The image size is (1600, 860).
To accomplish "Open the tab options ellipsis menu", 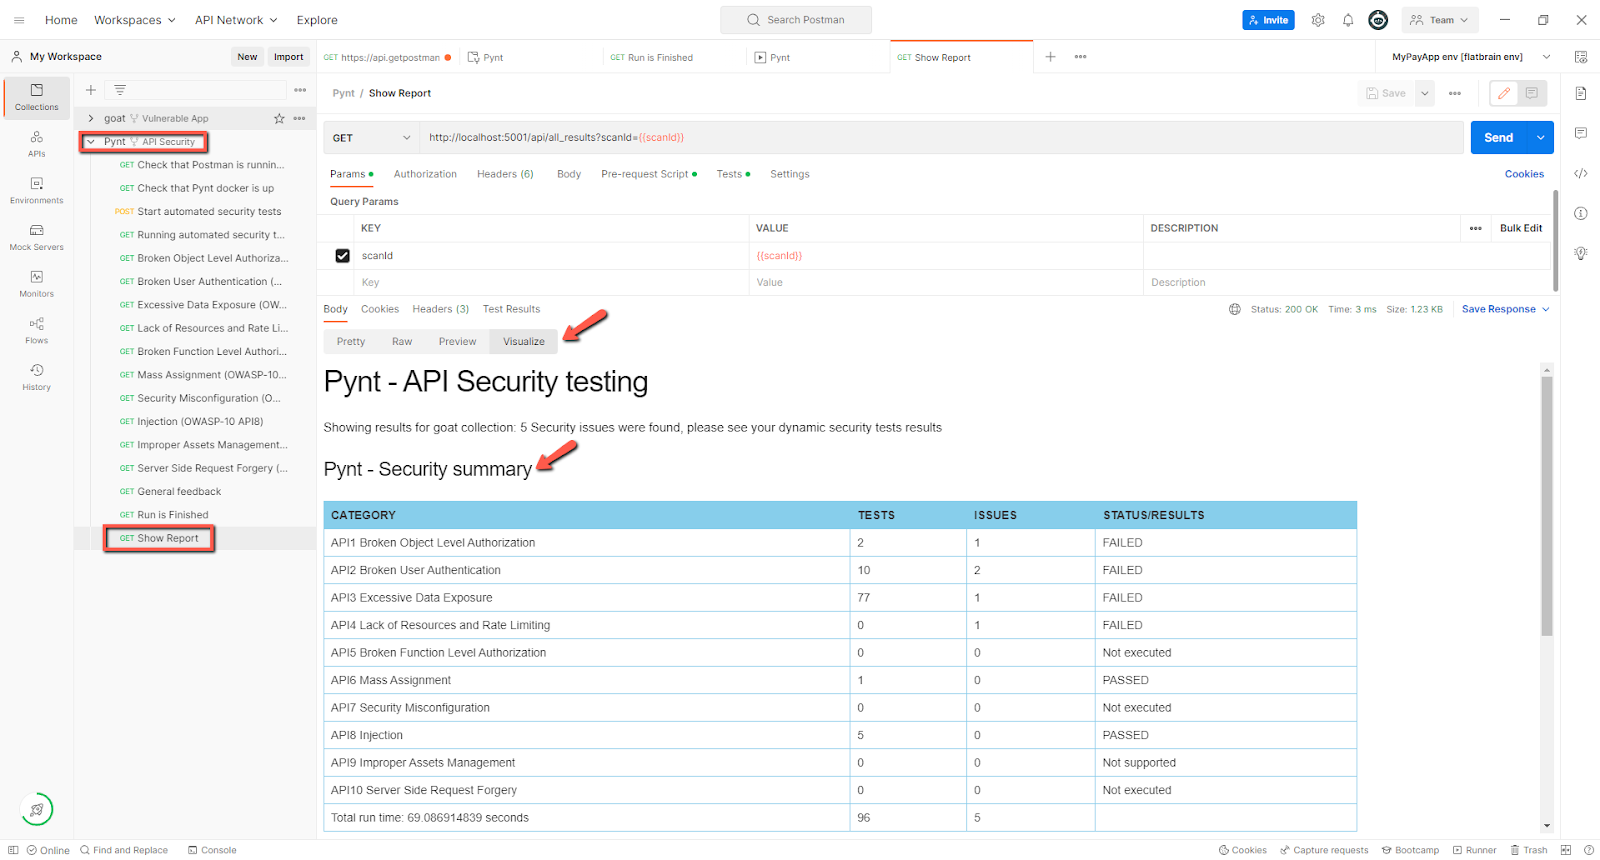I will (1080, 57).
